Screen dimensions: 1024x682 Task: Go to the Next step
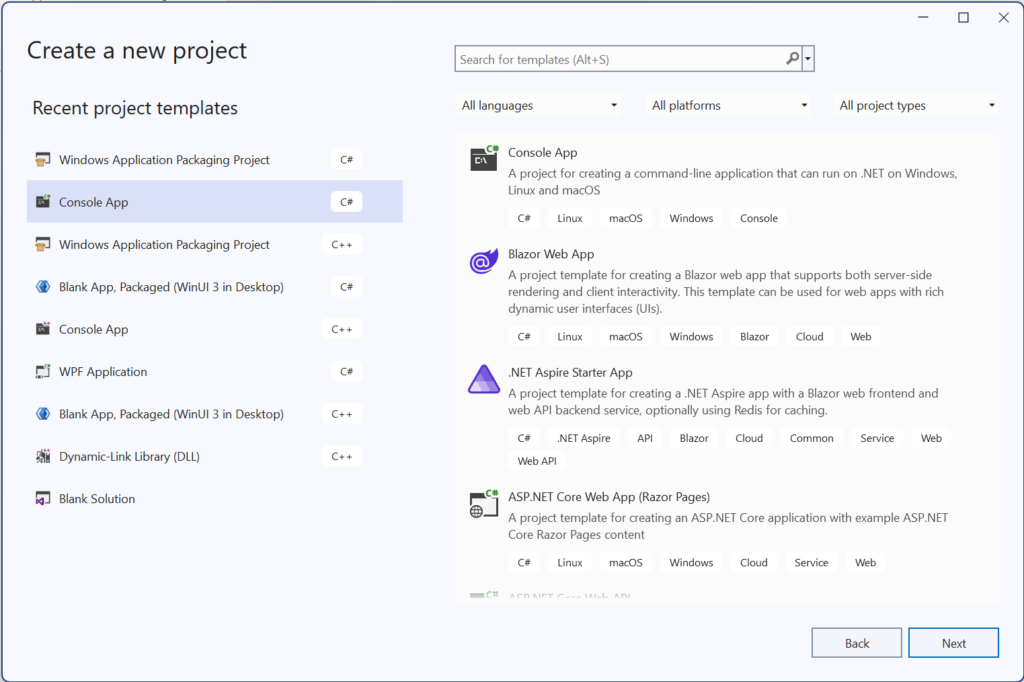953,643
